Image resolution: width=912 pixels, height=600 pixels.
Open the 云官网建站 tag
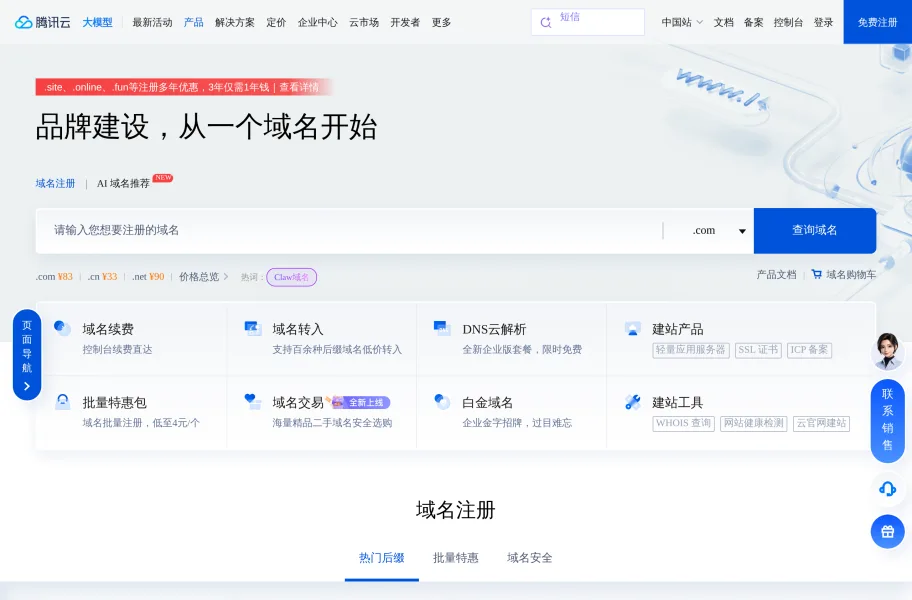[x=821, y=423]
